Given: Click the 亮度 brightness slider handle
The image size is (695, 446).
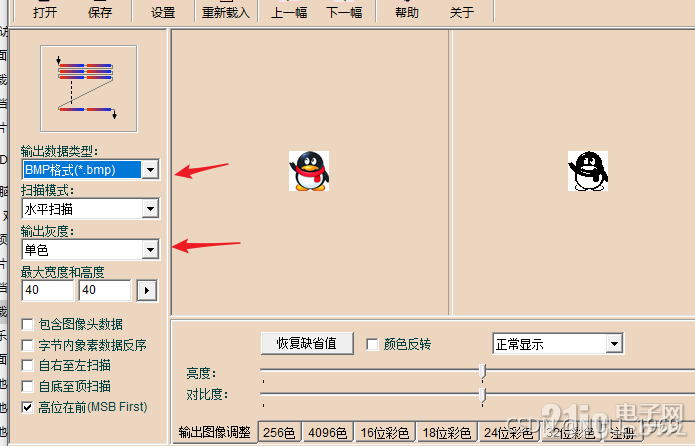Looking at the screenshot, I should [x=482, y=372].
